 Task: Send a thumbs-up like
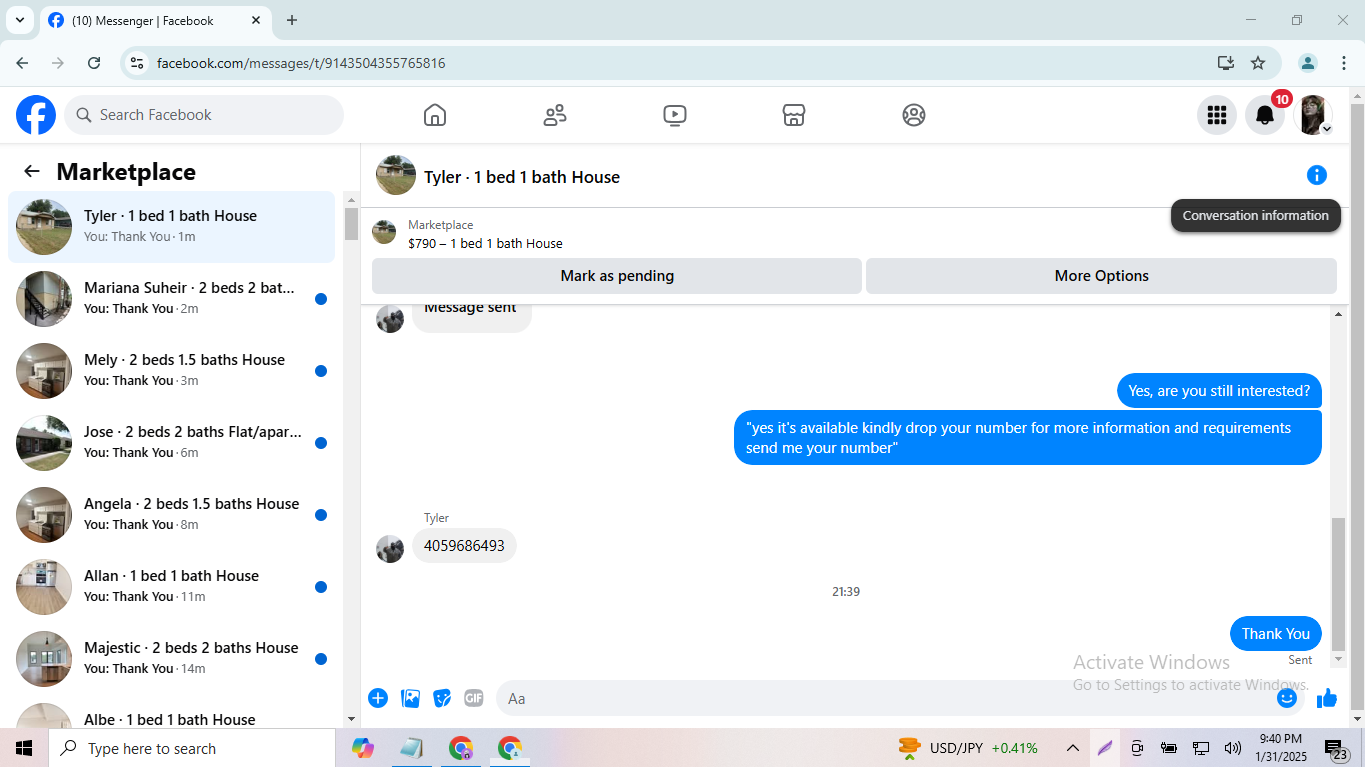pos(1327,698)
